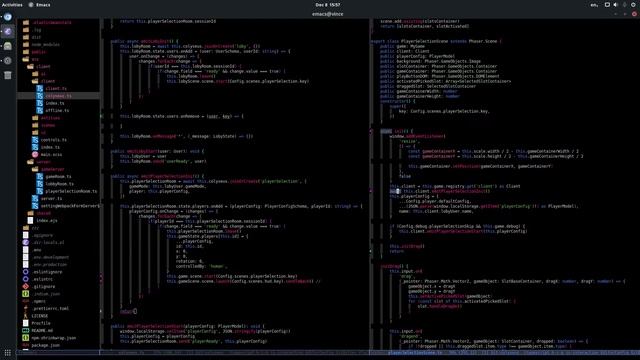Screen dimensions: 640x360
Task: Click the git icon beside .gitignore
Action: (26, 287)
